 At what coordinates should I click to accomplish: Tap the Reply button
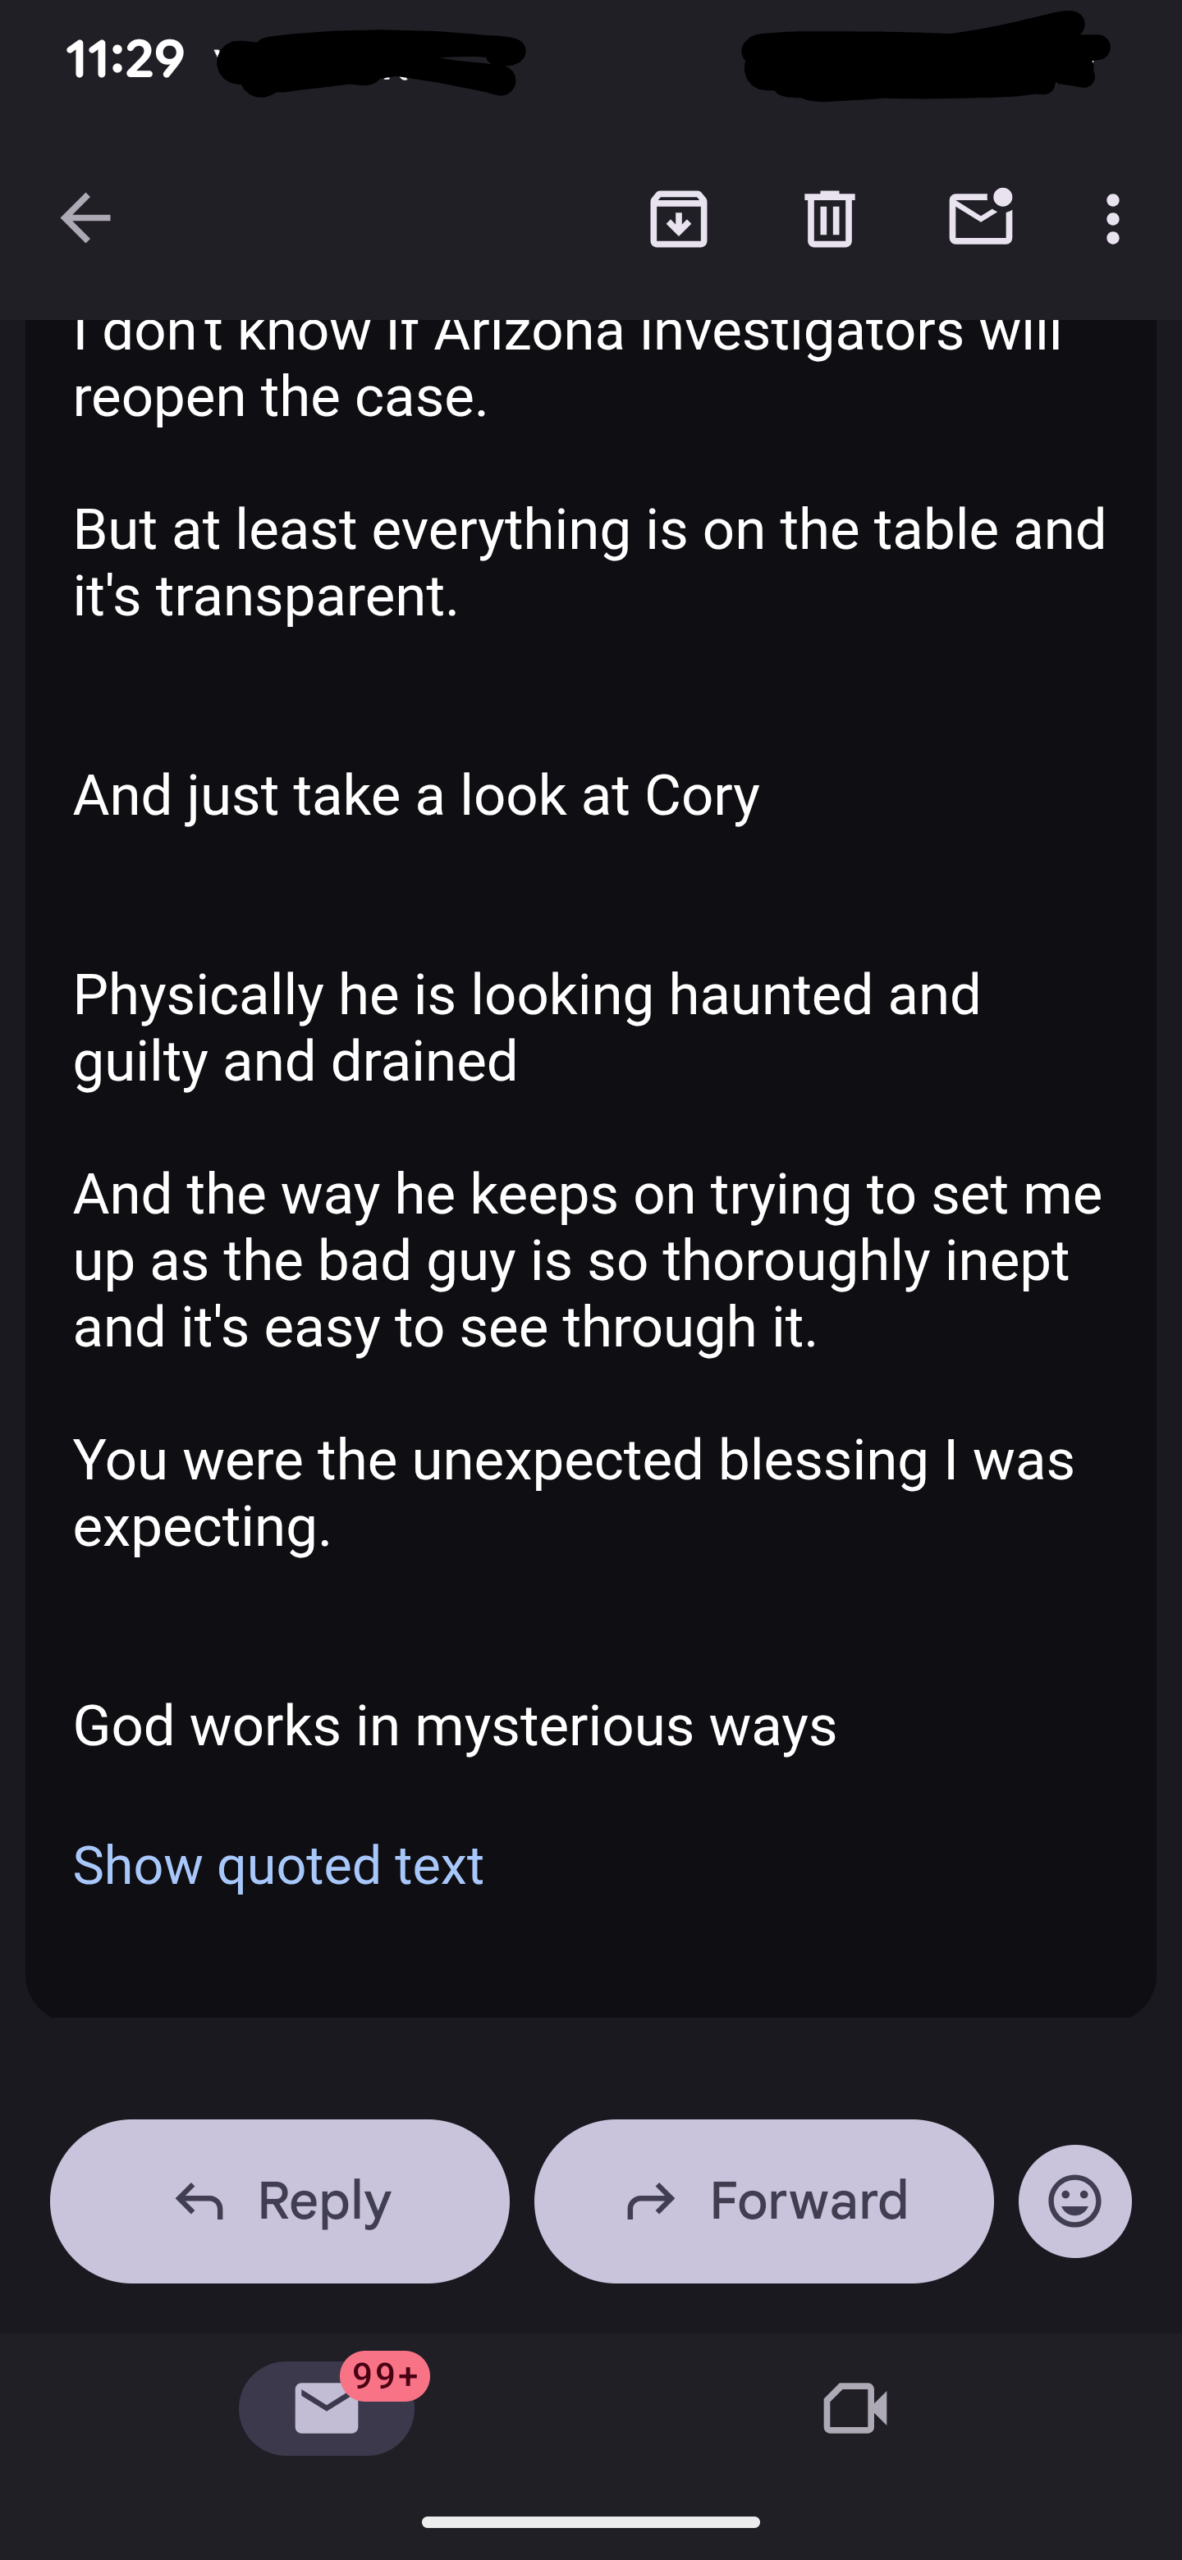coord(280,2200)
